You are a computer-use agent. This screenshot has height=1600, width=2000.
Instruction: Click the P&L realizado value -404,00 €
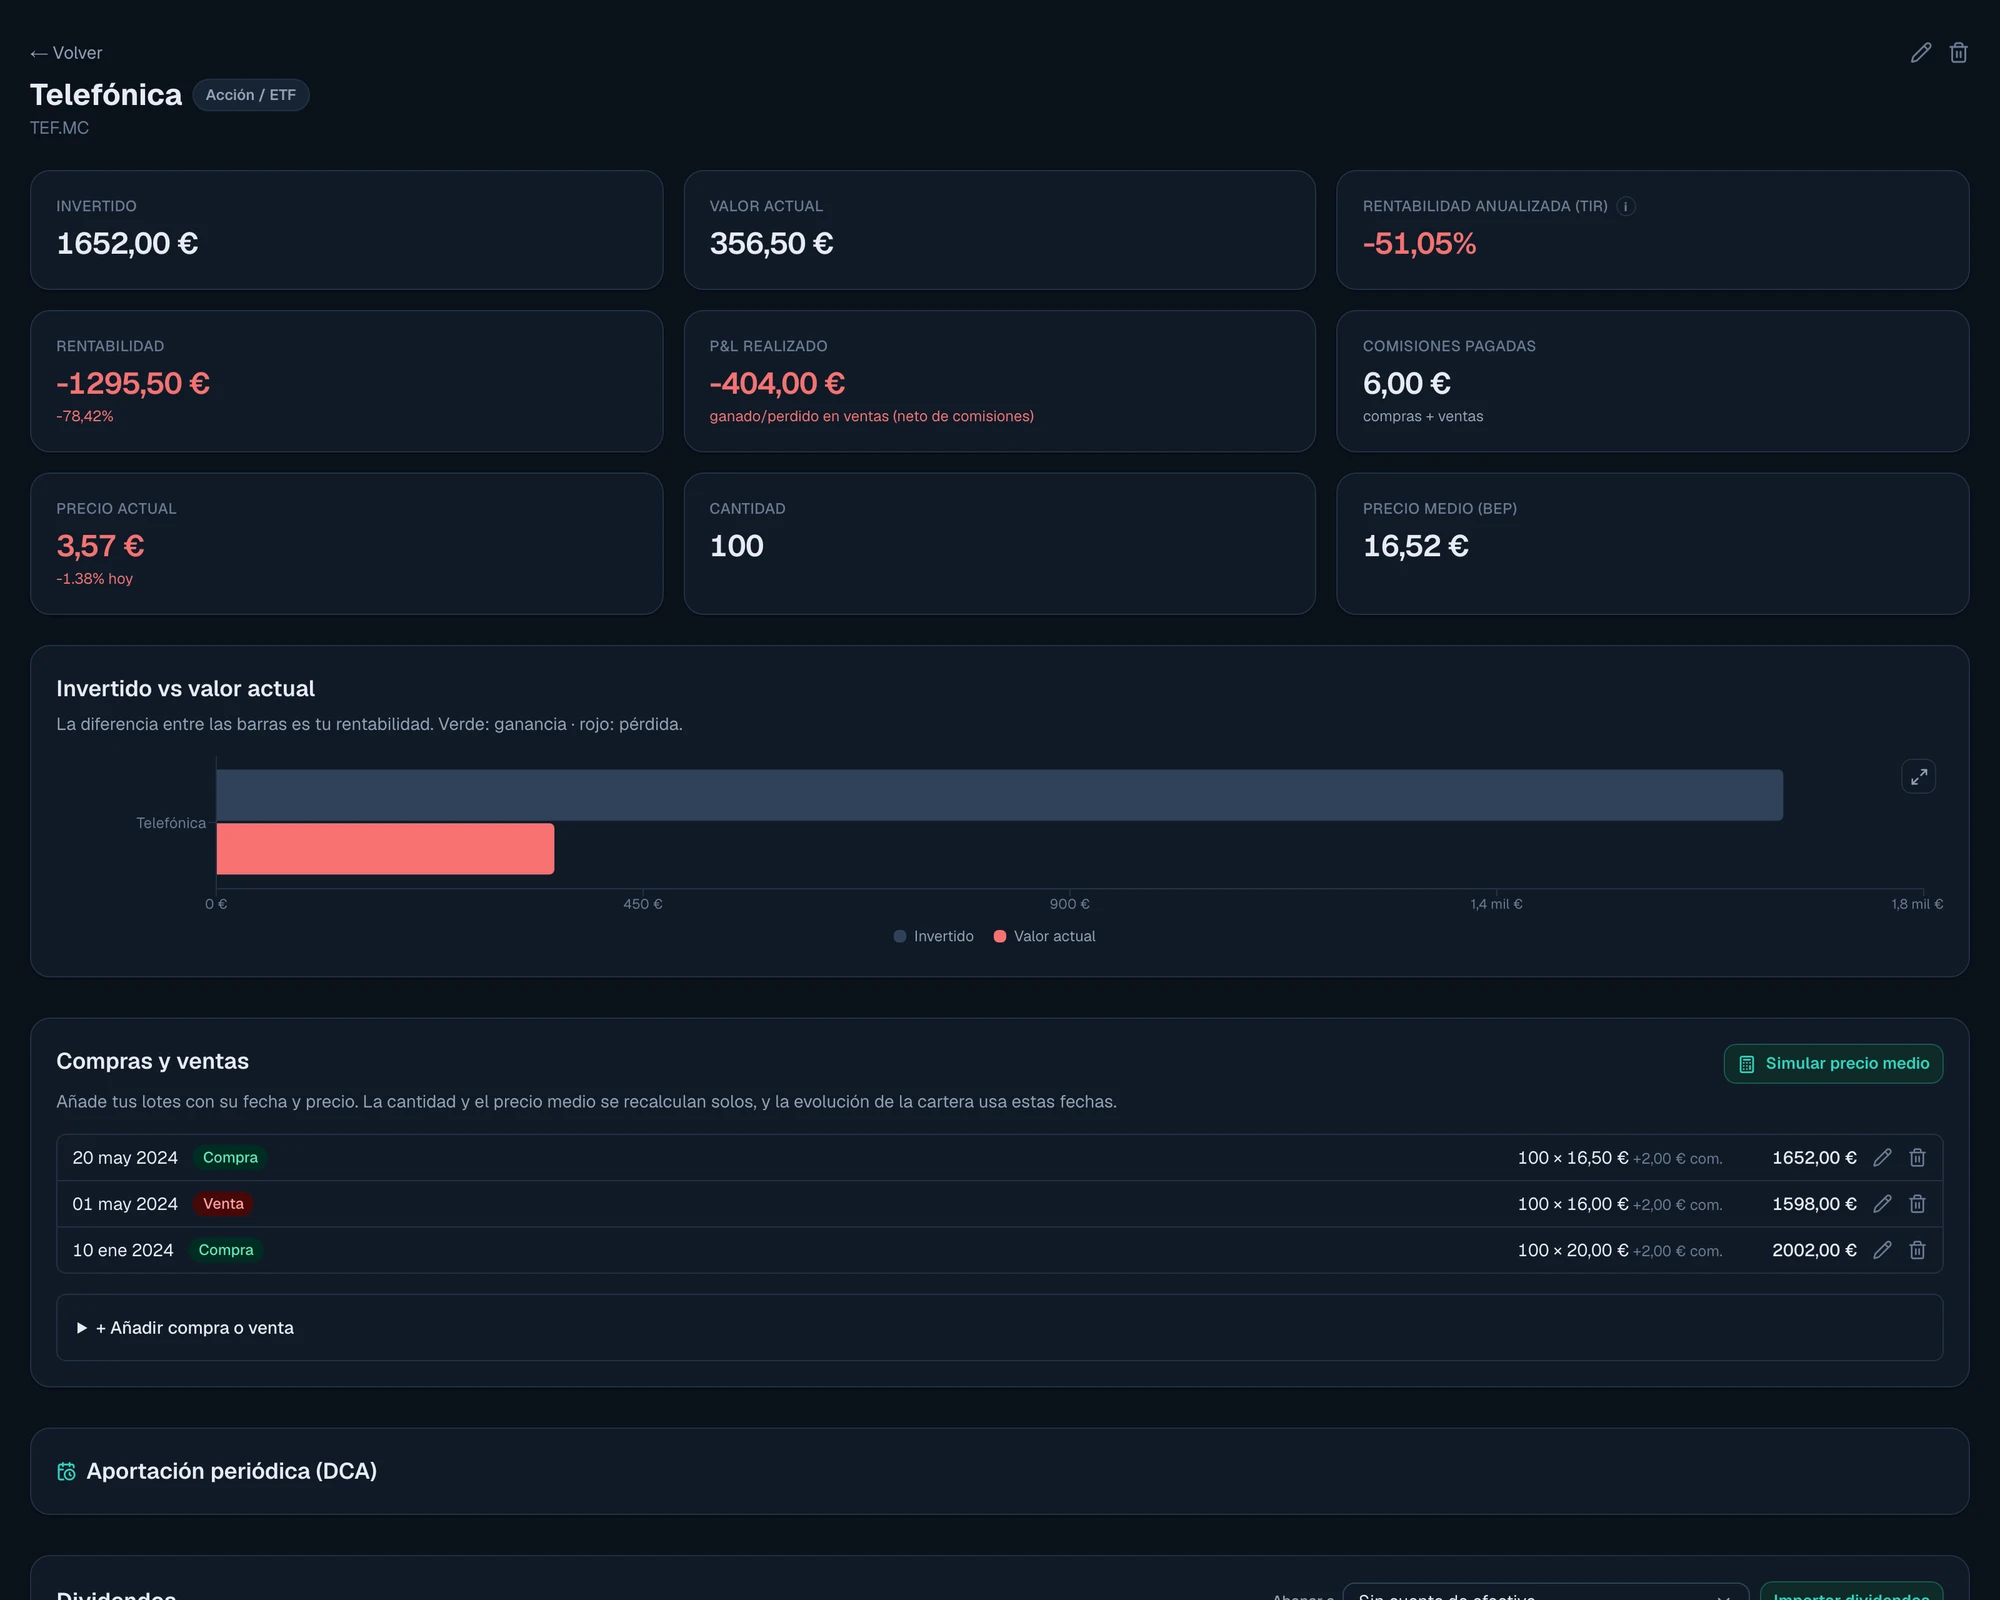(x=777, y=383)
